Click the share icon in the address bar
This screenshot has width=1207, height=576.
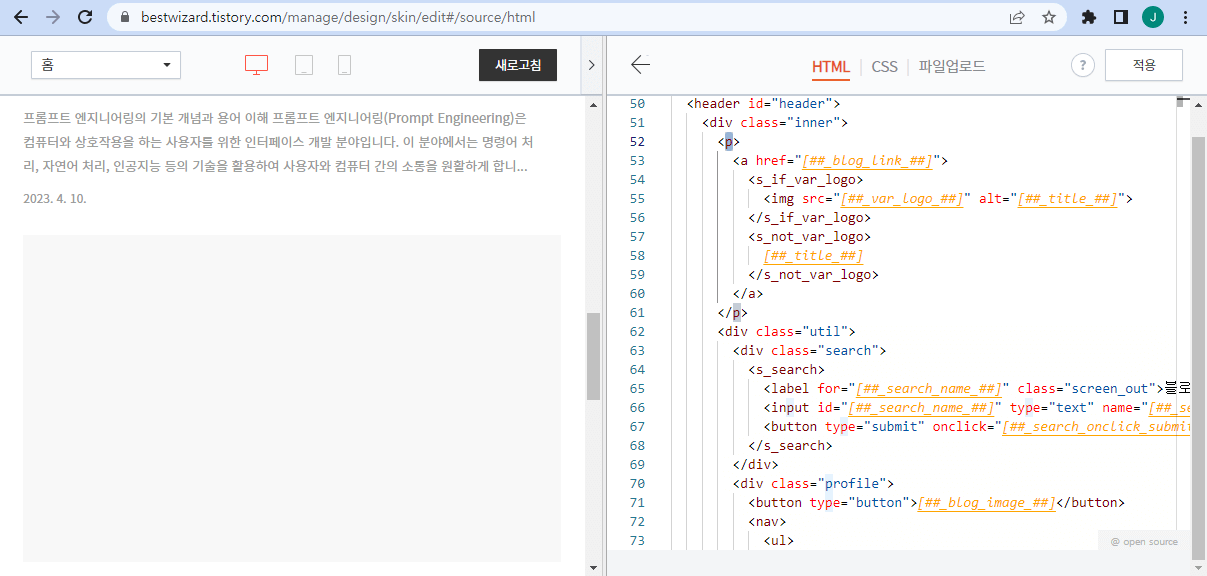[x=1016, y=17]
